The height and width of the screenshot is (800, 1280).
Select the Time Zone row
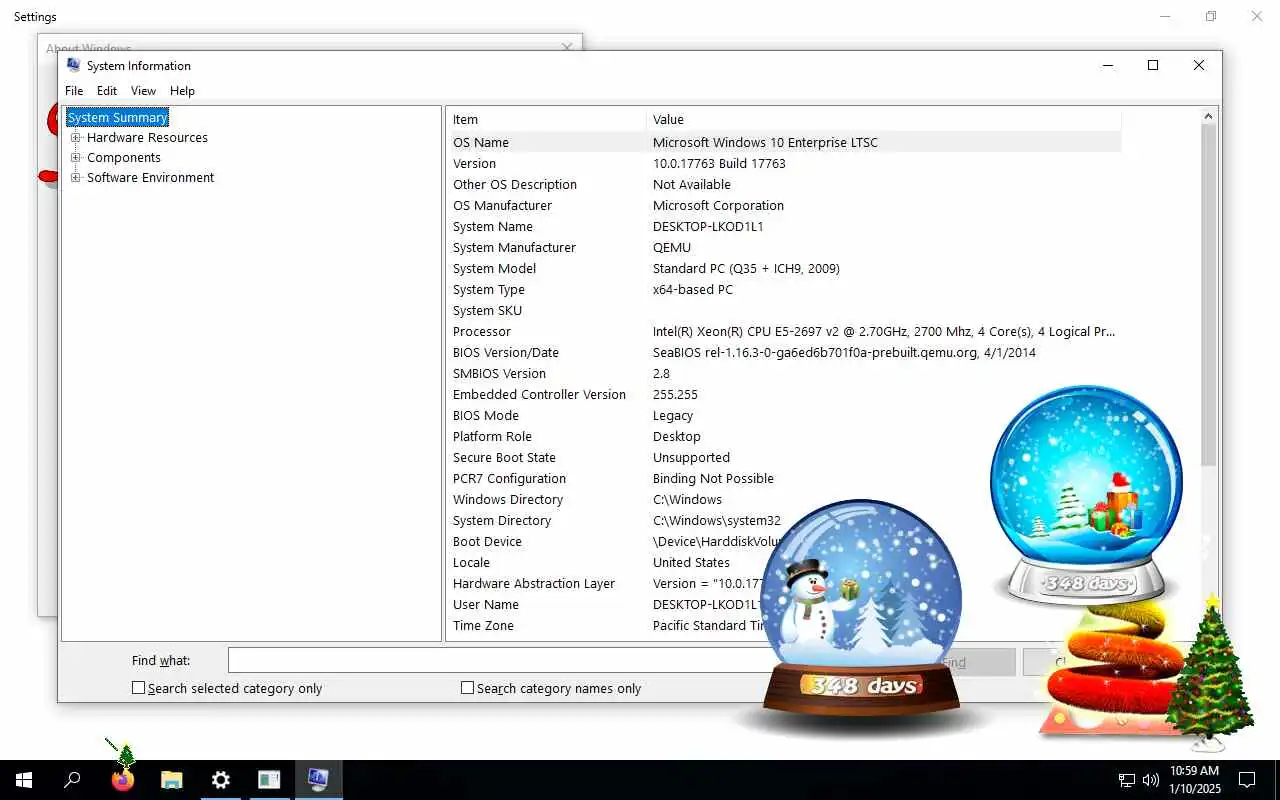[784, 626]
